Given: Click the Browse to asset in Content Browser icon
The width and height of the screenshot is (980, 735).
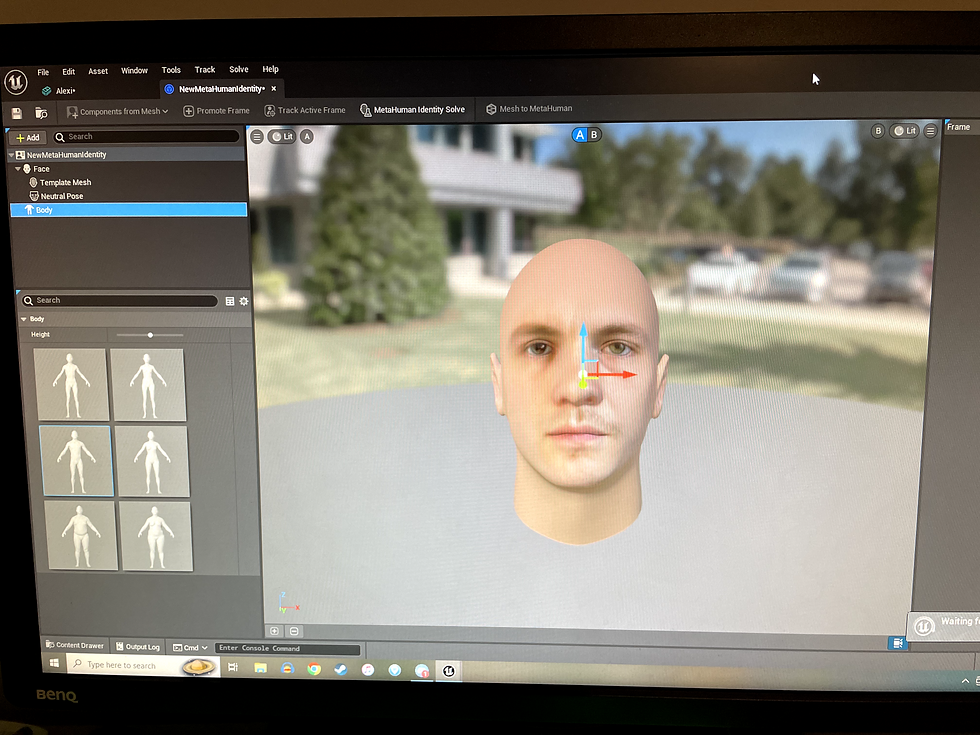Looking at the screenshot, I should (x=41, y=112).
